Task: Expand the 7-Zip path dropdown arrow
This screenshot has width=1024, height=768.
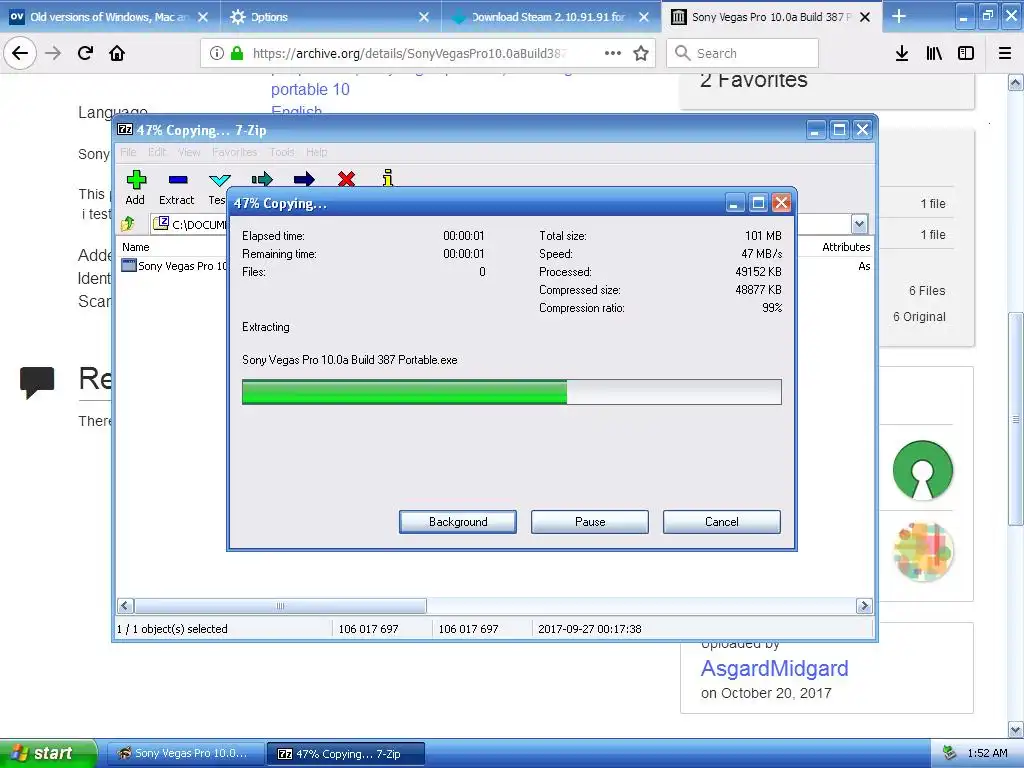Action: [859, 224]
